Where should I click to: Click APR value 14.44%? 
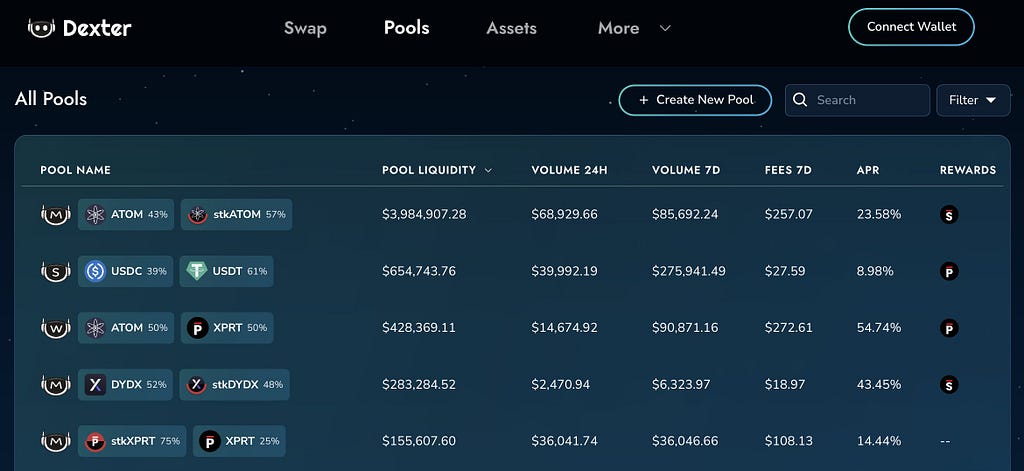[879, 441]
